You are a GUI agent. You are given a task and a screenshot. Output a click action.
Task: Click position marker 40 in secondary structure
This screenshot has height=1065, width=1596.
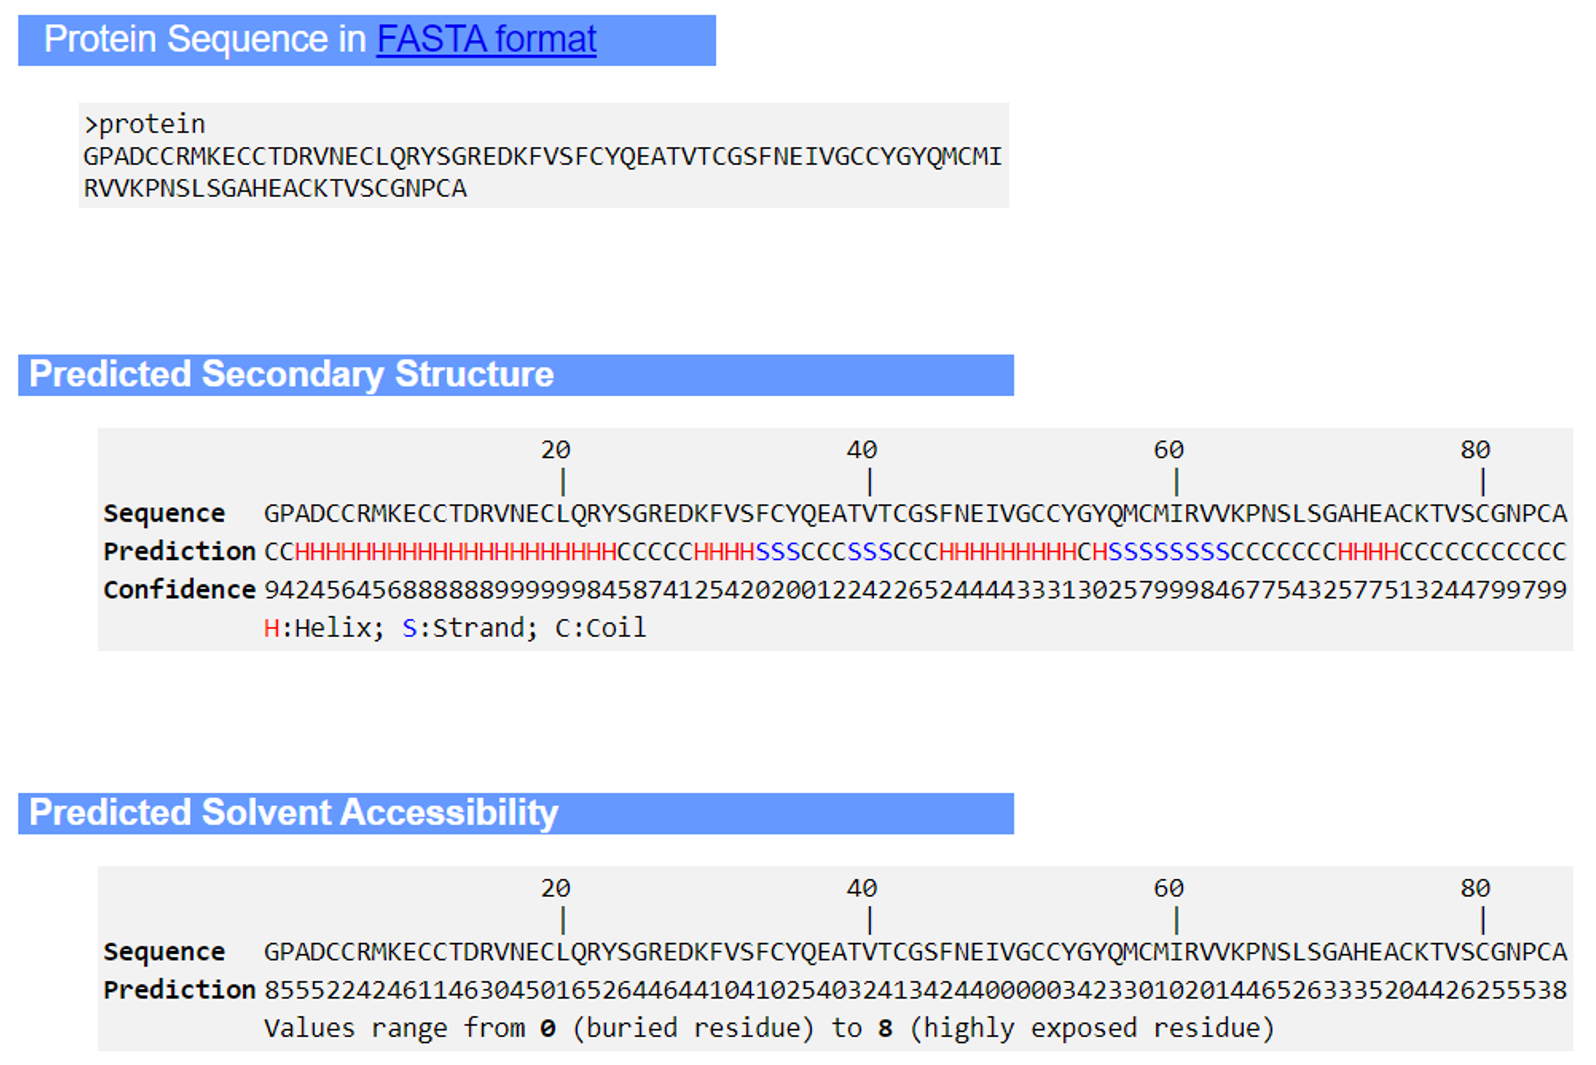click(862, 450)
